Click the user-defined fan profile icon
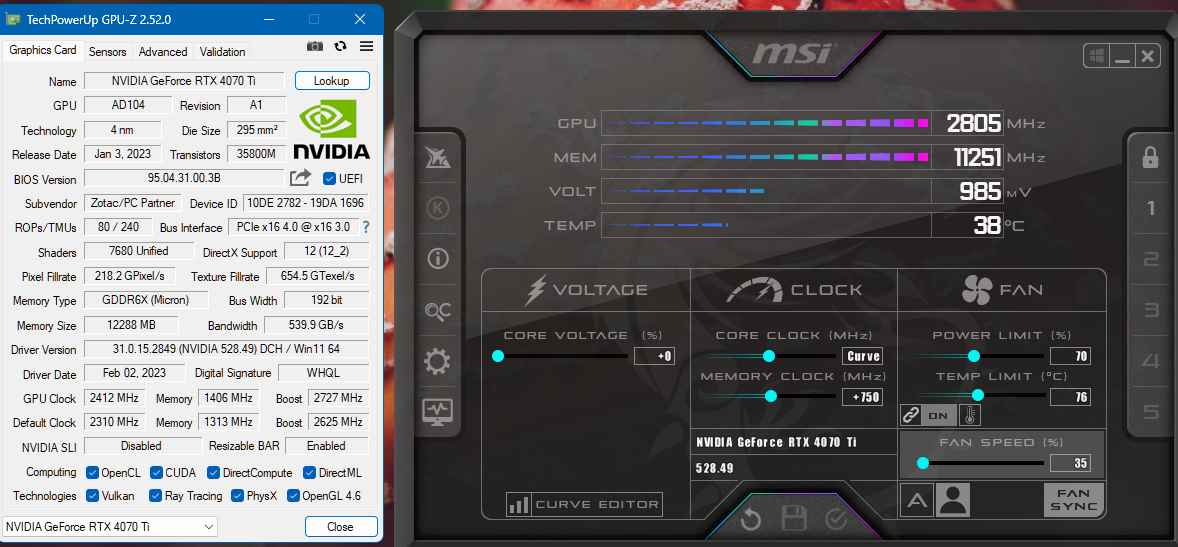 953,500
